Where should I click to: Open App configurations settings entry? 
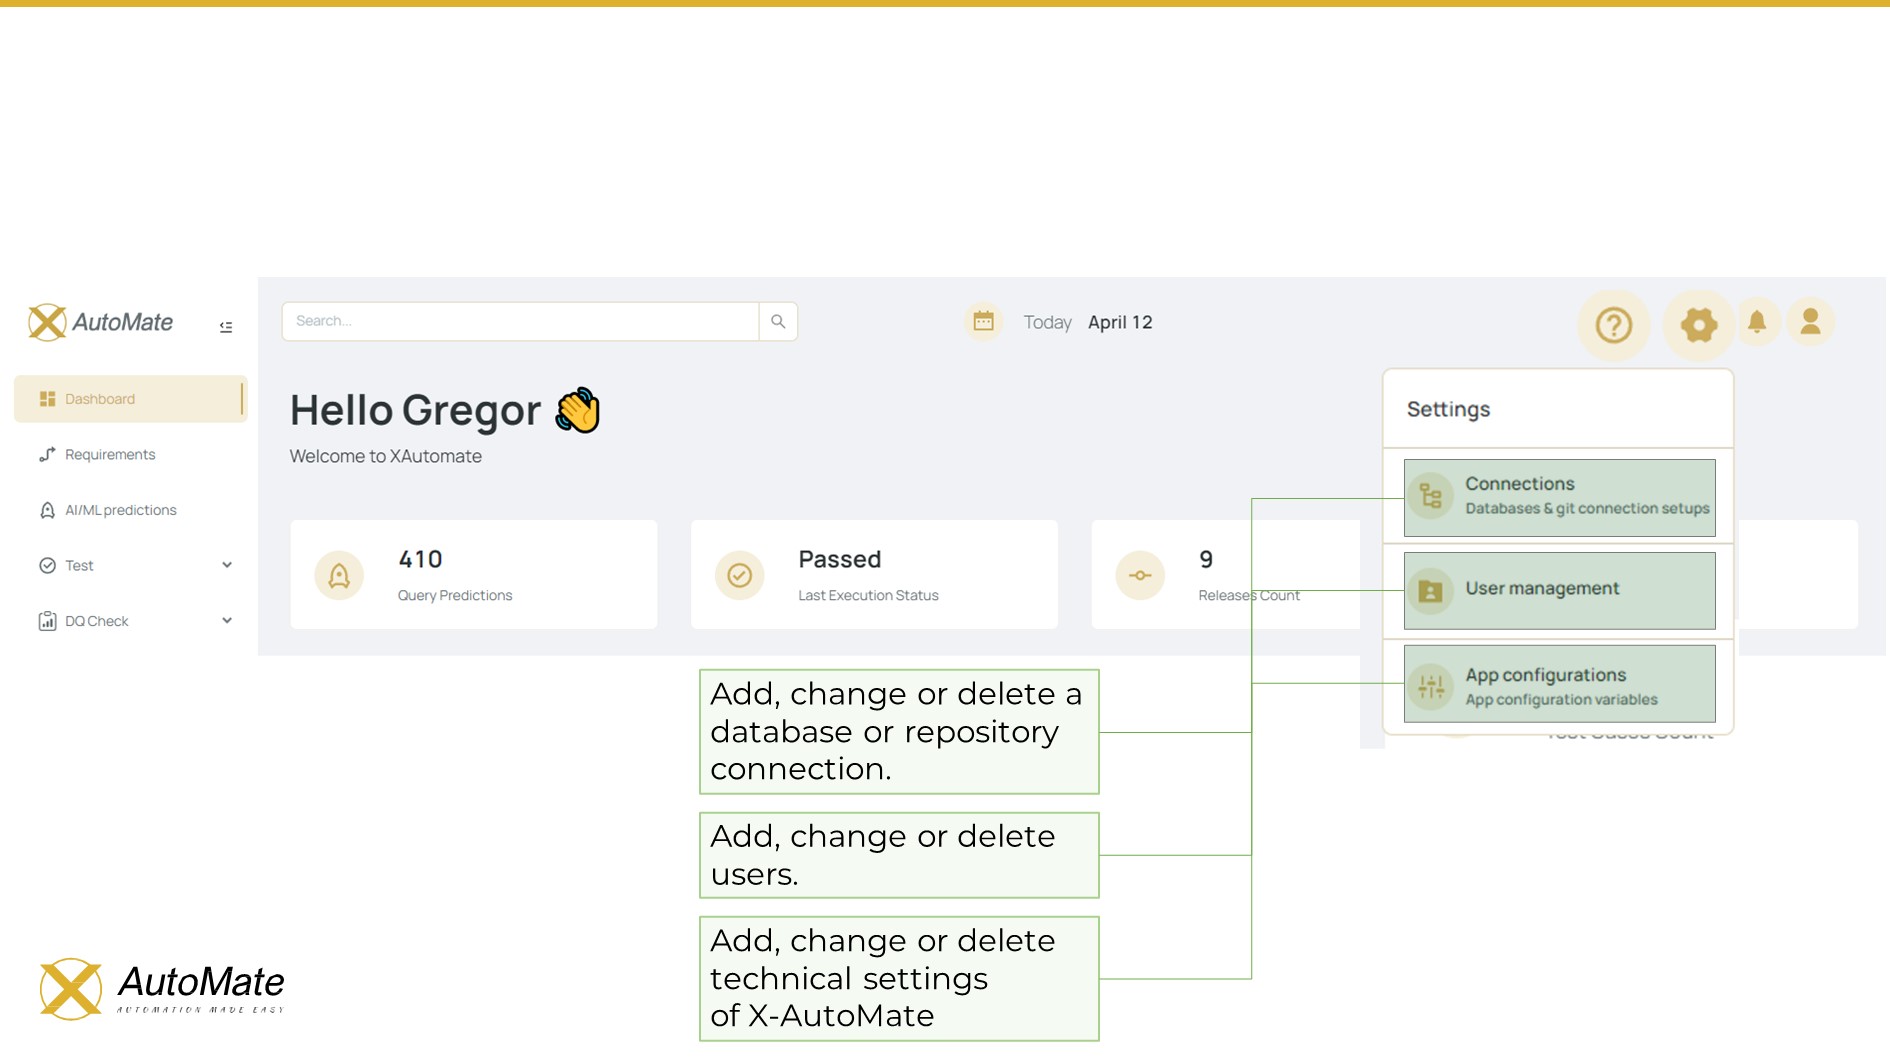click(x=1559, y=685)
